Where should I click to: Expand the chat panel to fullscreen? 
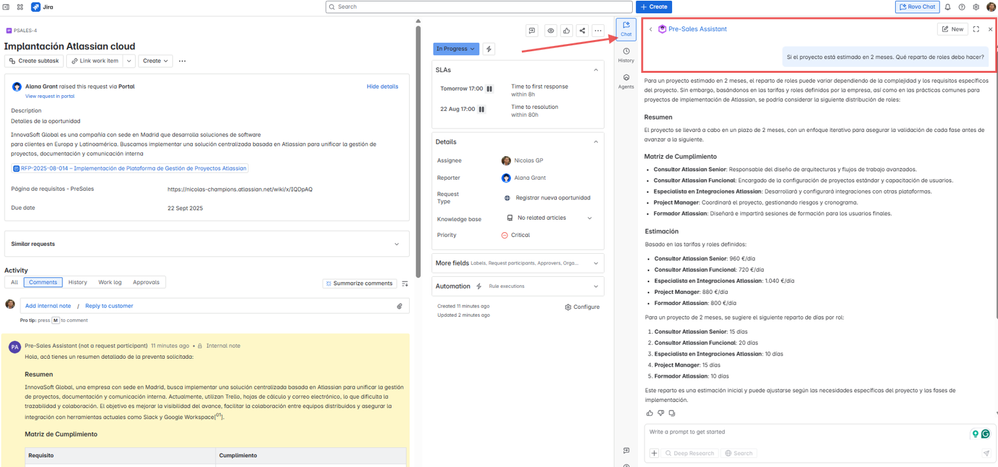point(976,29)
